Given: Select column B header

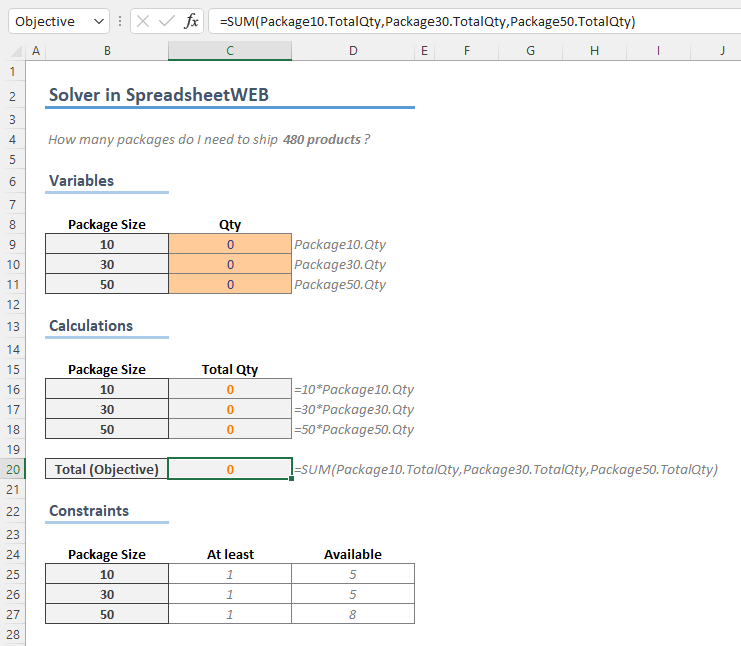Looking at the screenshot, I should tap(107, 51).
